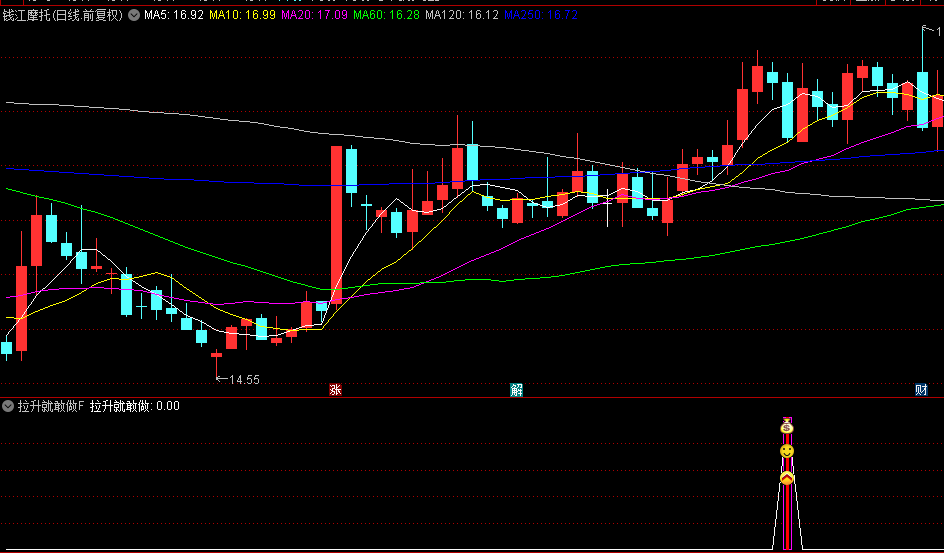Screen dimensions: 944x553
Task: Click the large red limit-up candlestick
Action: [337, 223]
